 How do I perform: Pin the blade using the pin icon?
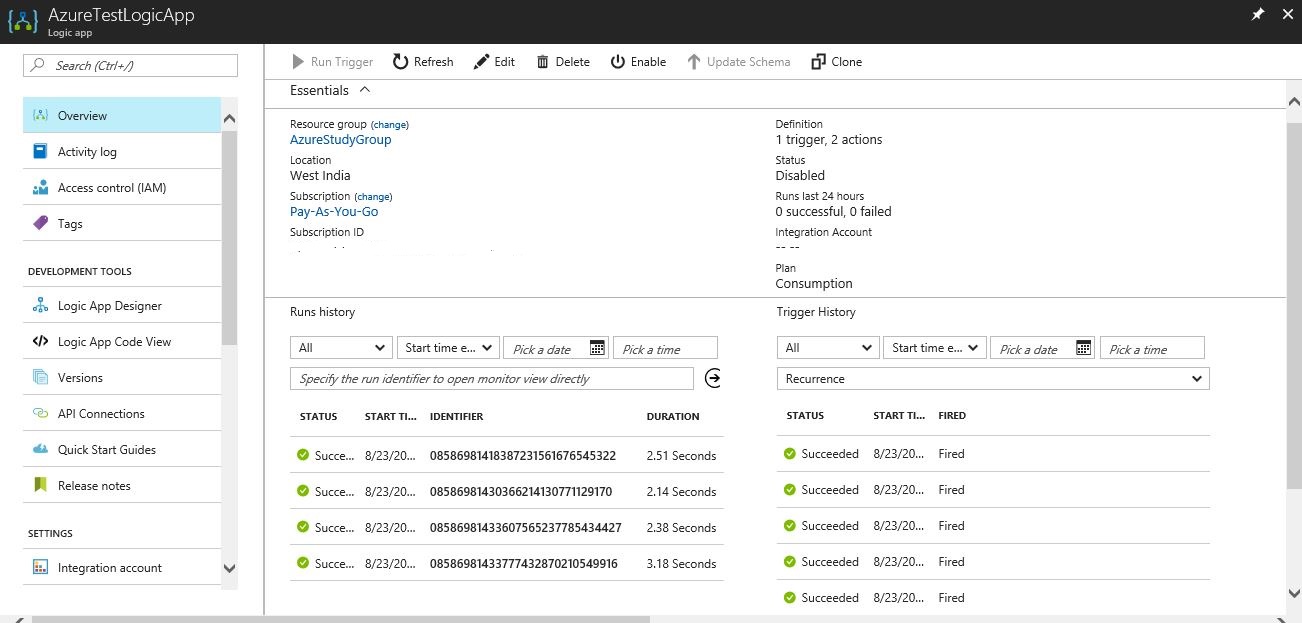(1258, 14)
